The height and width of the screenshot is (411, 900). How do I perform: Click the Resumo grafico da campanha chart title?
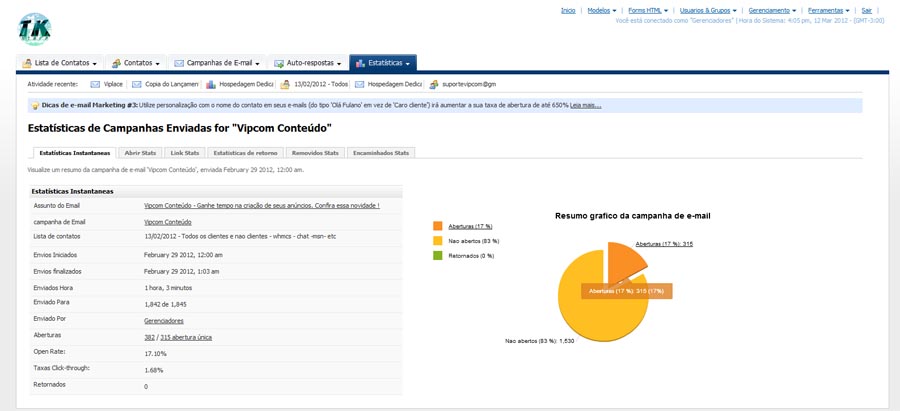634,216
